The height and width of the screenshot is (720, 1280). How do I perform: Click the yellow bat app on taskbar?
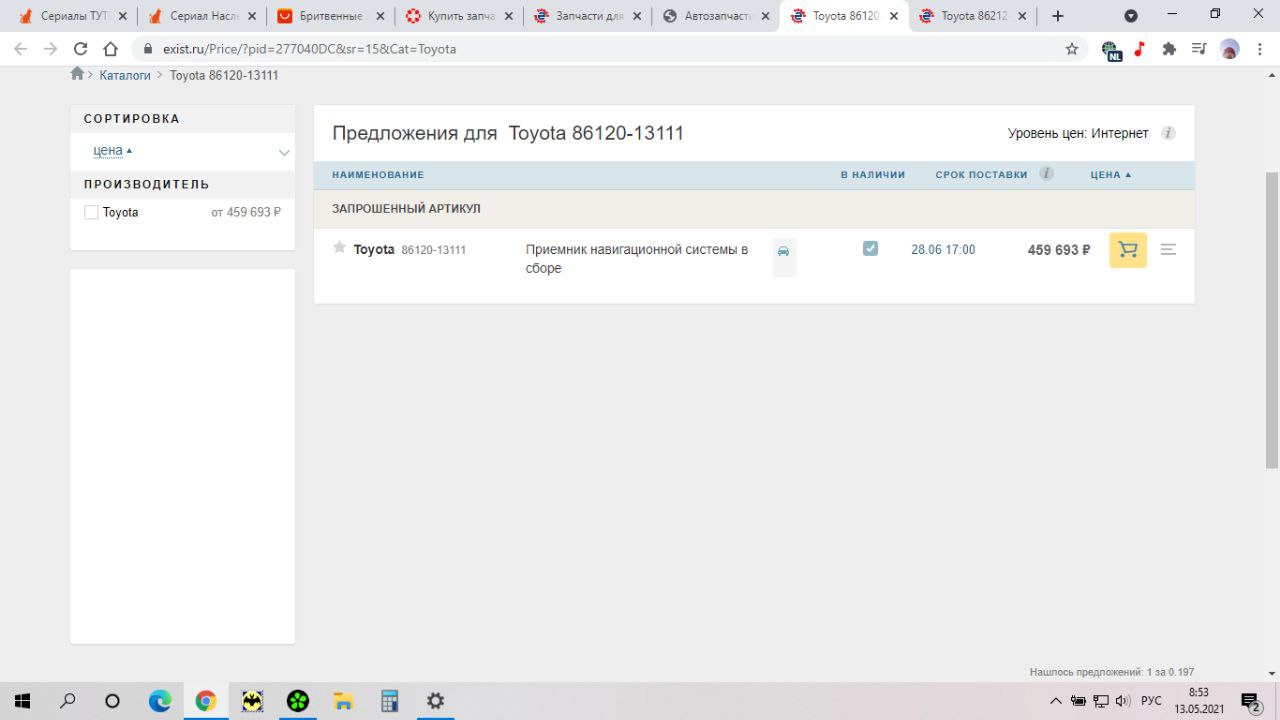click(252, 701)
